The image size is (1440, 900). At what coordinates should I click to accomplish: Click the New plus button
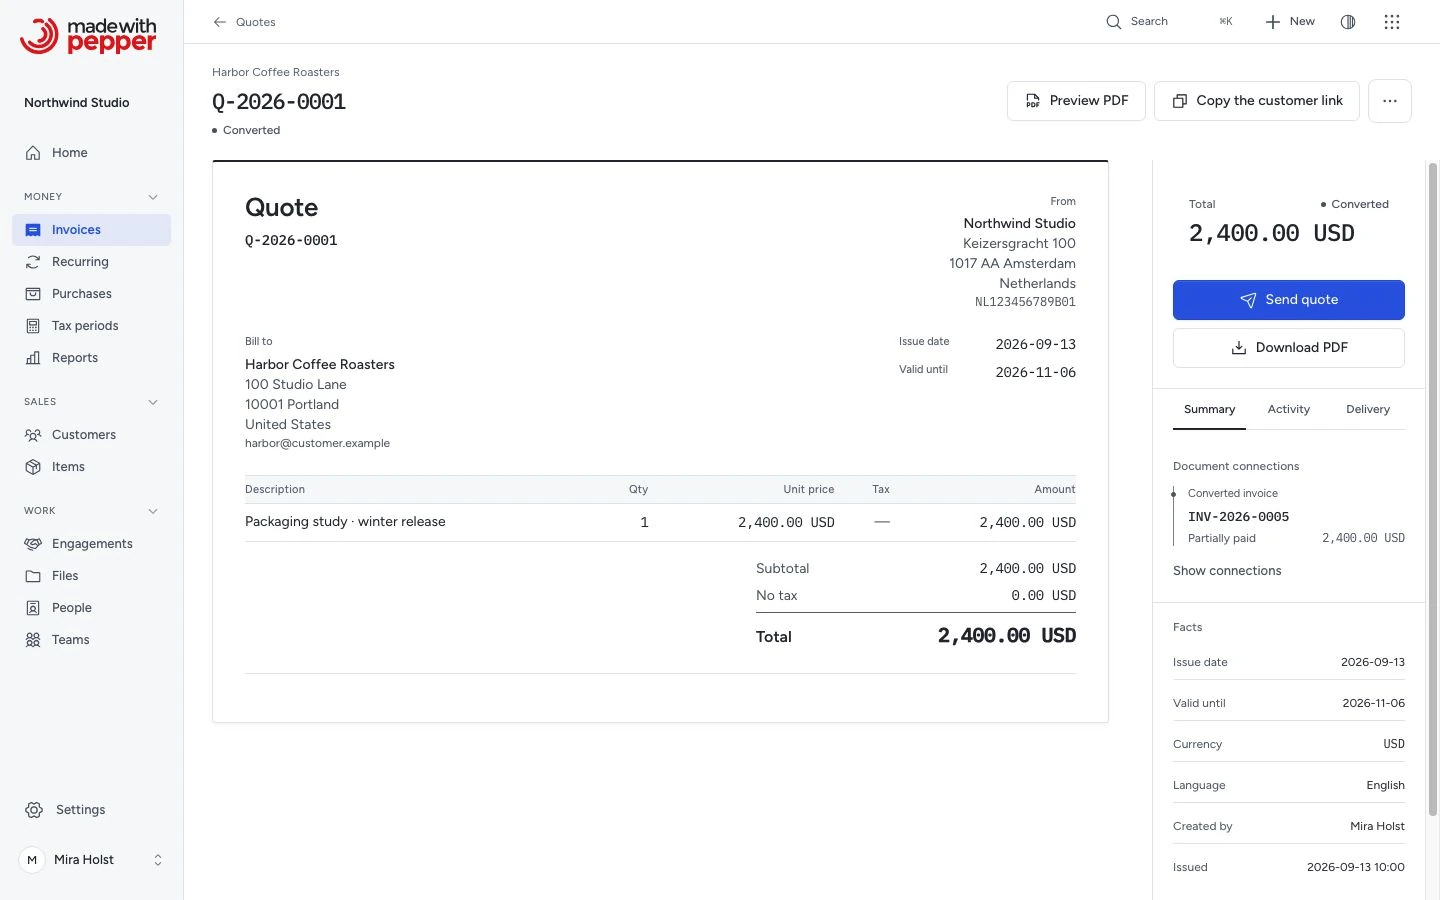pos(1290,22)
